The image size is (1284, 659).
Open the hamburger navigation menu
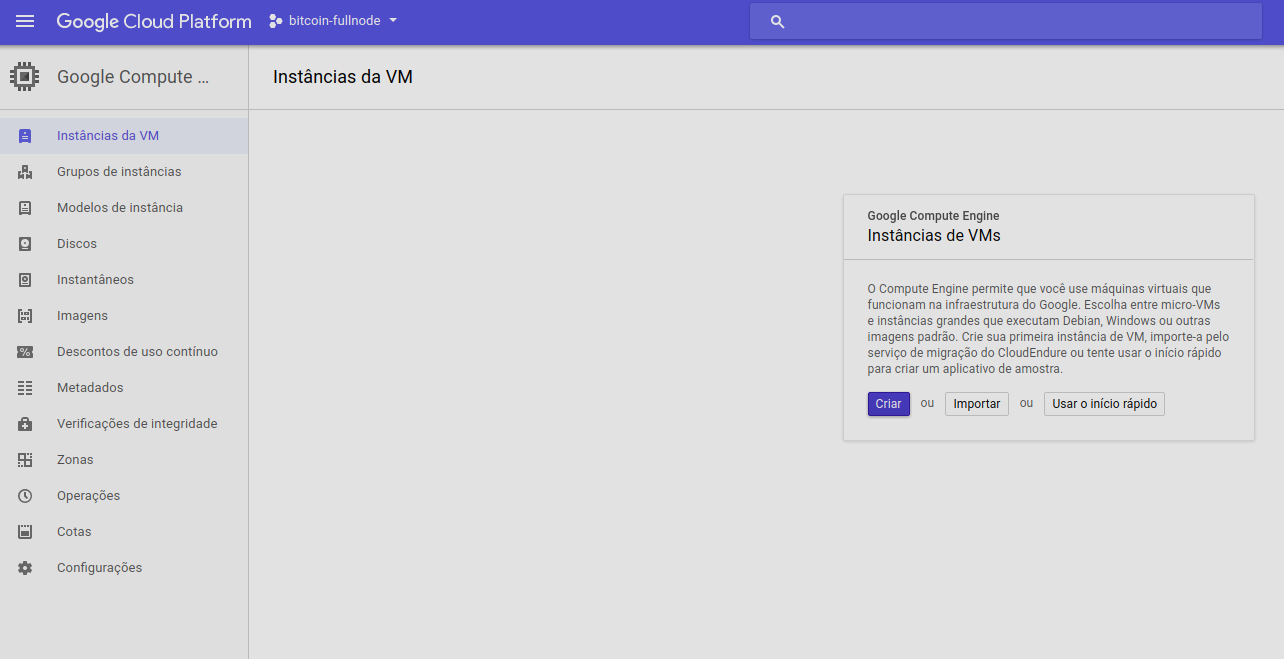click(25, 21)
